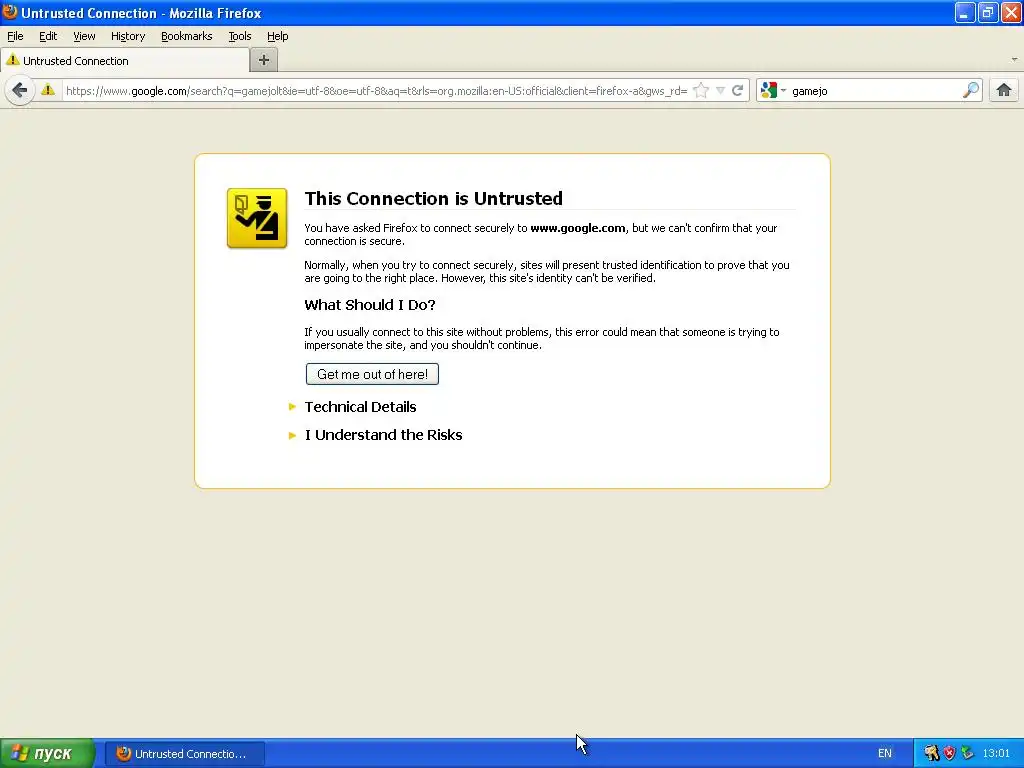Click the What Should I Do? heading
The width and height of the screenshot is (1024, 768).
(x=370, y=305)
